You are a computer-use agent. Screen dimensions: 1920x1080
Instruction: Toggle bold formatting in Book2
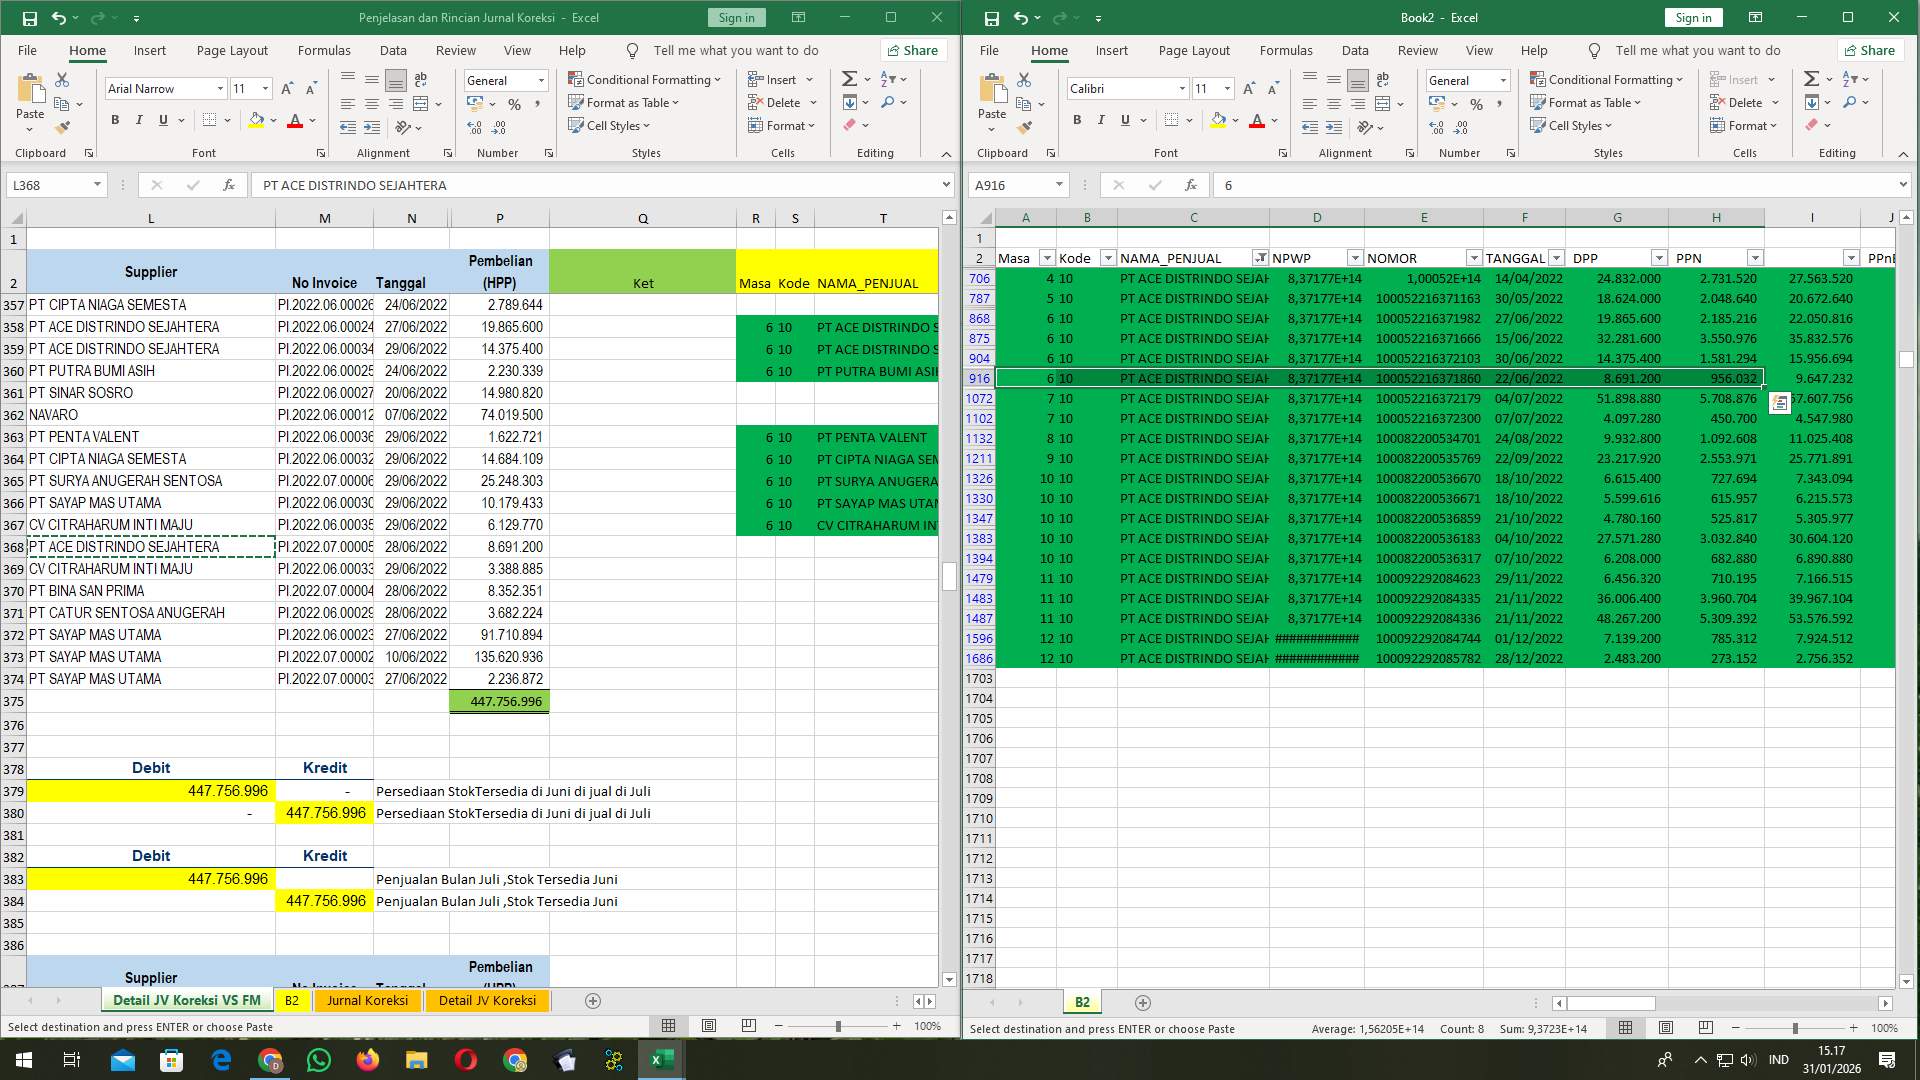coord(1077,120)
